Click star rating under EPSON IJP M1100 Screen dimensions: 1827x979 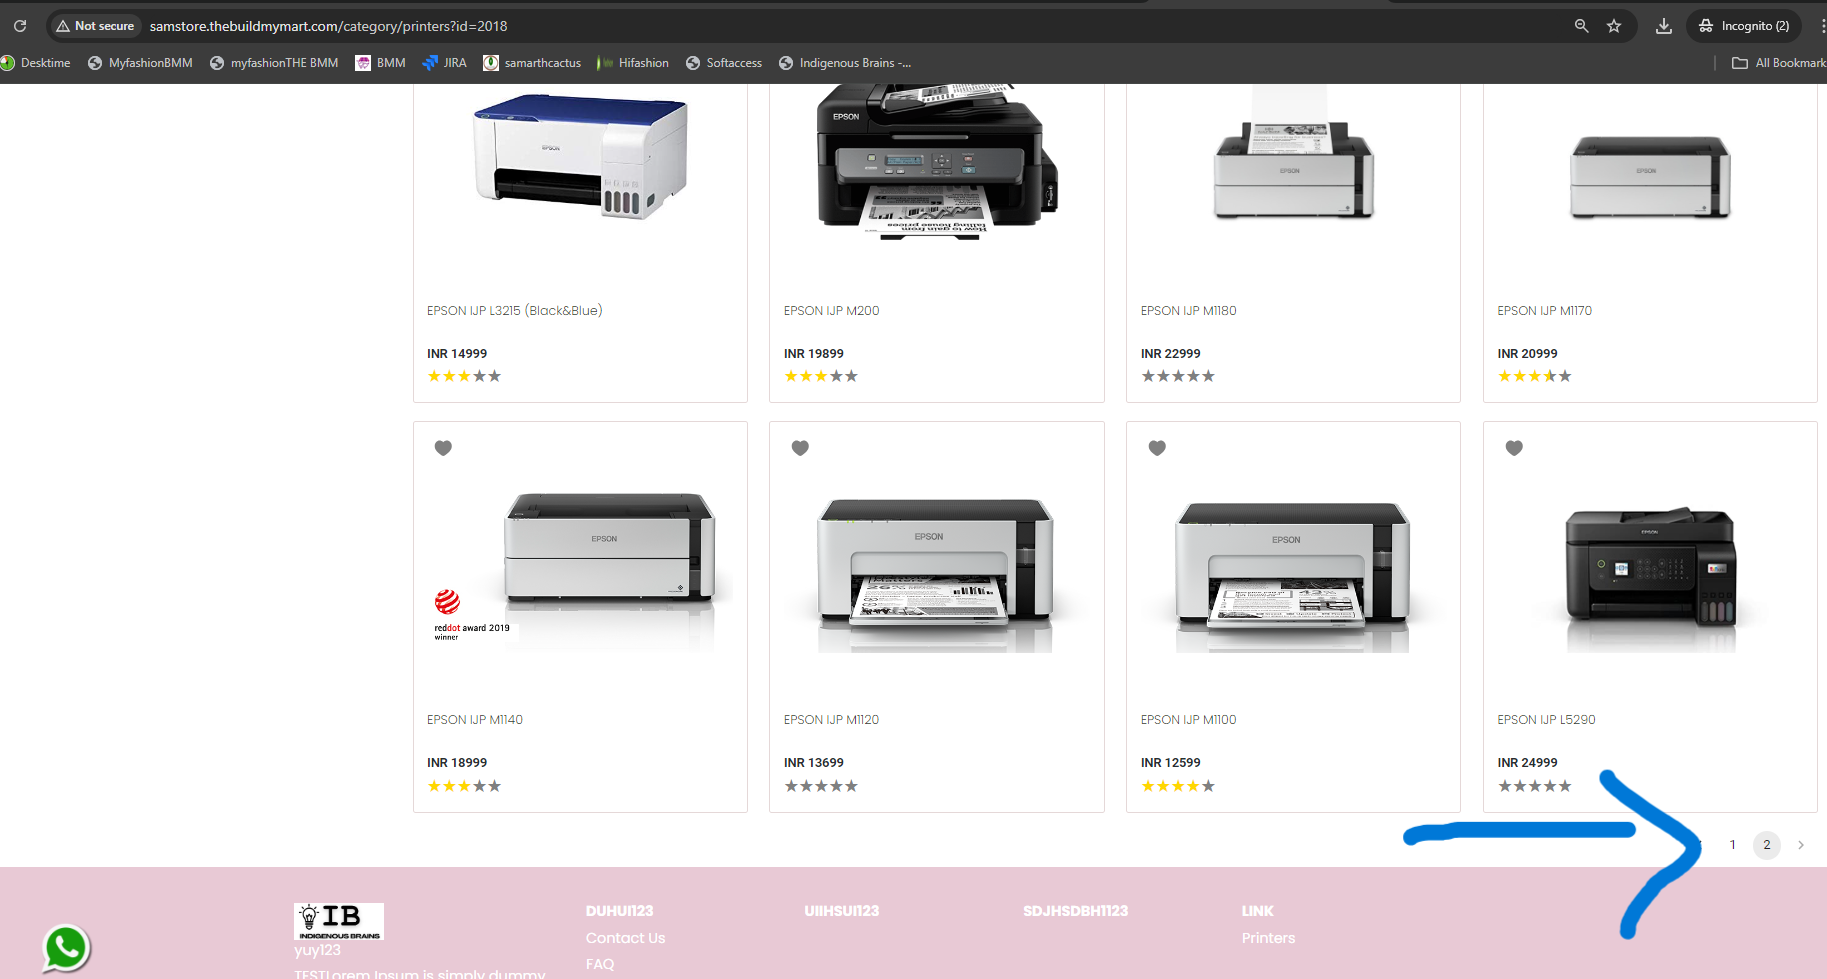1178,786
